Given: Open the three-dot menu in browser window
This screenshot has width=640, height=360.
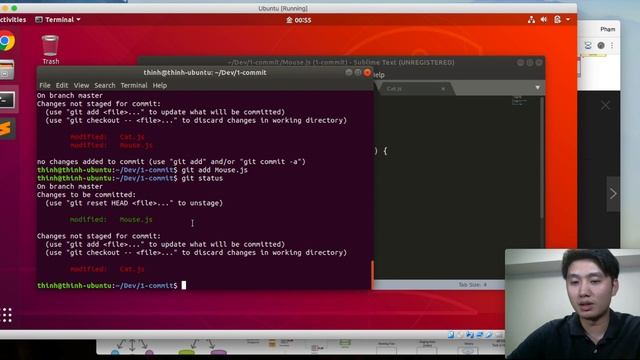Looking at the screenshot, I should [x=612, y=45].
